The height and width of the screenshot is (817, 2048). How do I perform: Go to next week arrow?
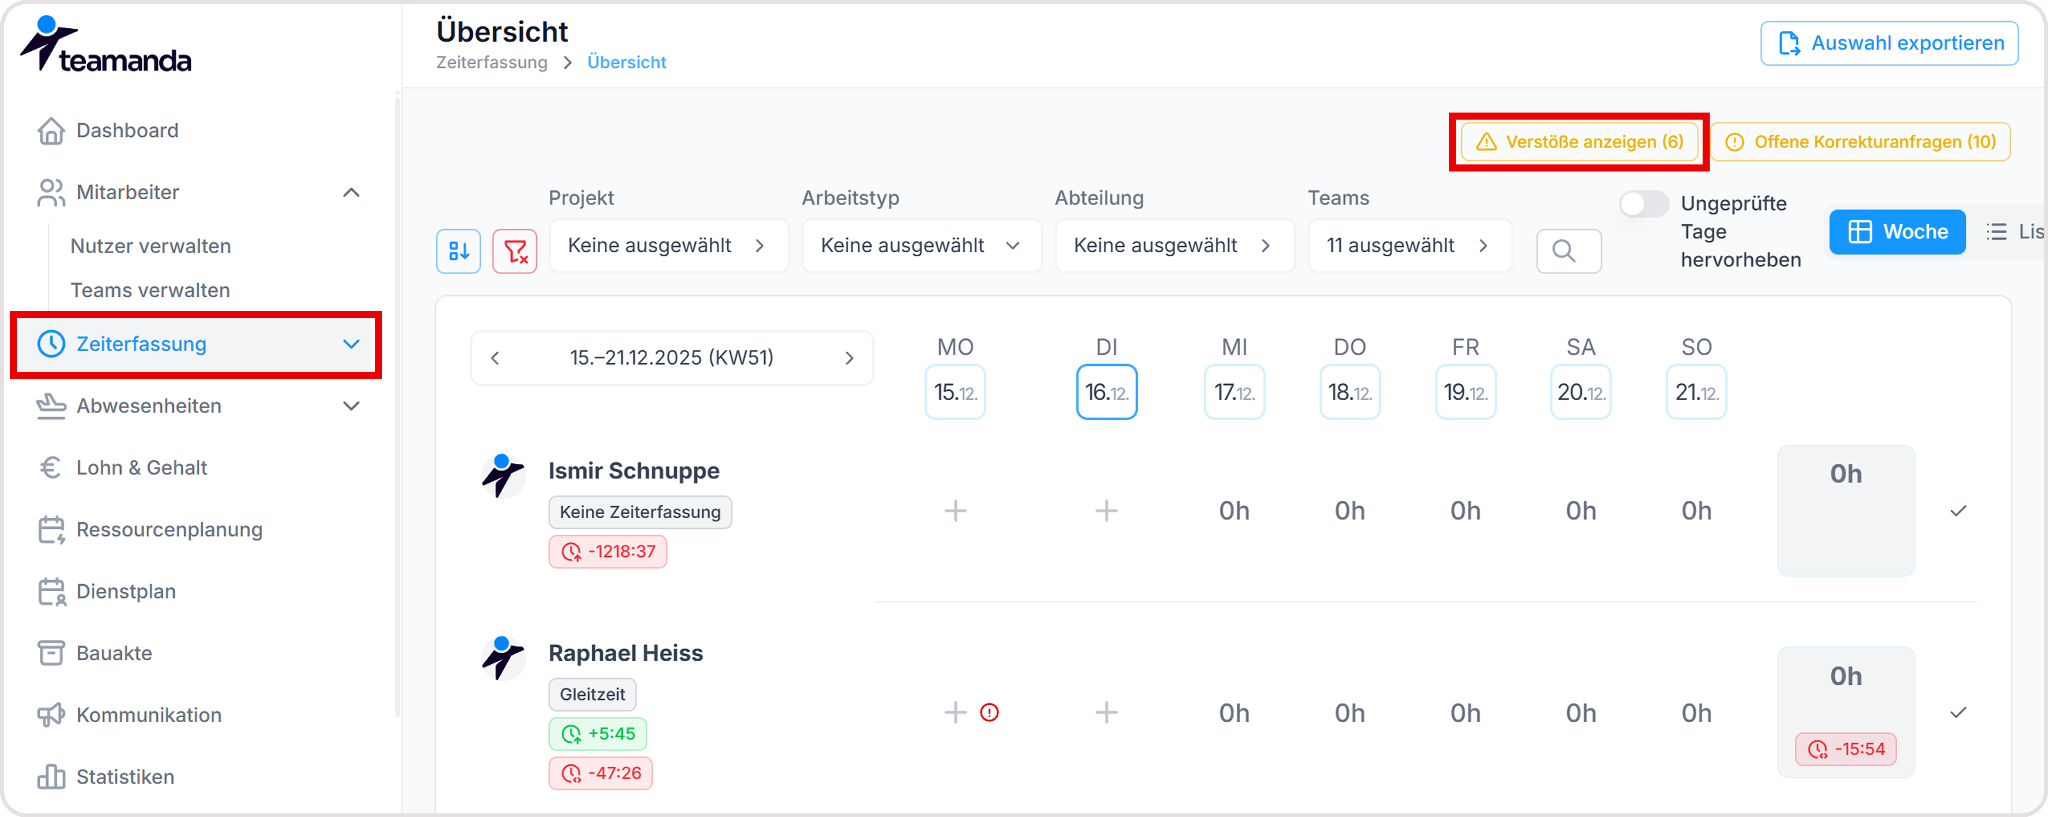[x=849, y=358]
